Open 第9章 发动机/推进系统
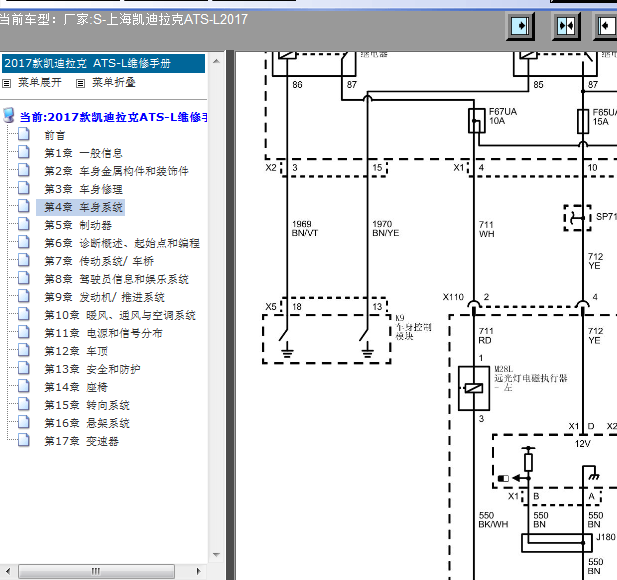Viewport: 617px width, 580px height. point(105,297)
